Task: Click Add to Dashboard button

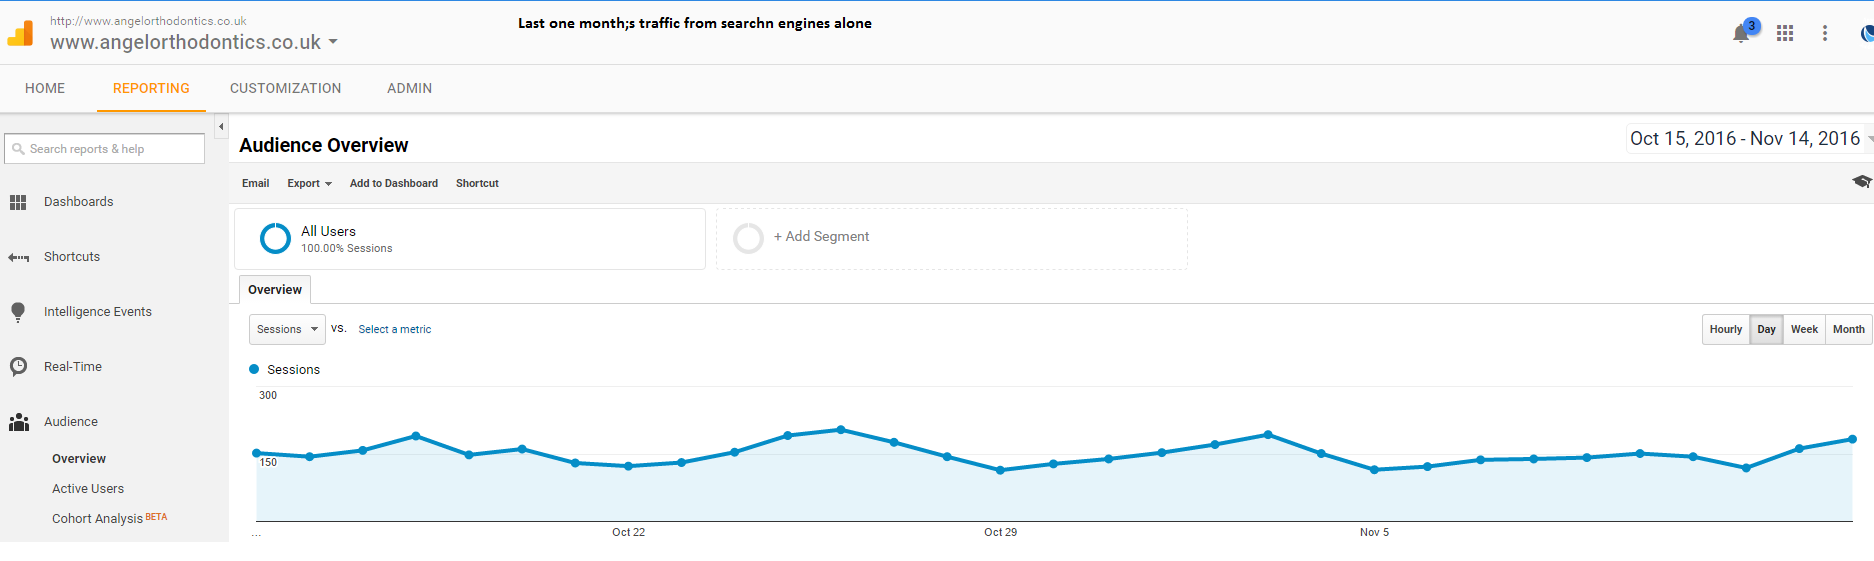Action: pos(393,184)
